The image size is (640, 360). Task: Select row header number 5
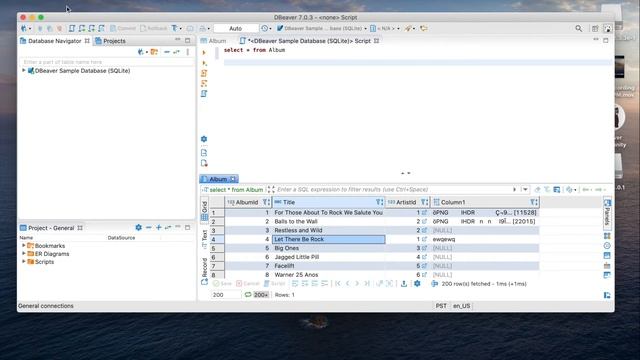(217, 248)
